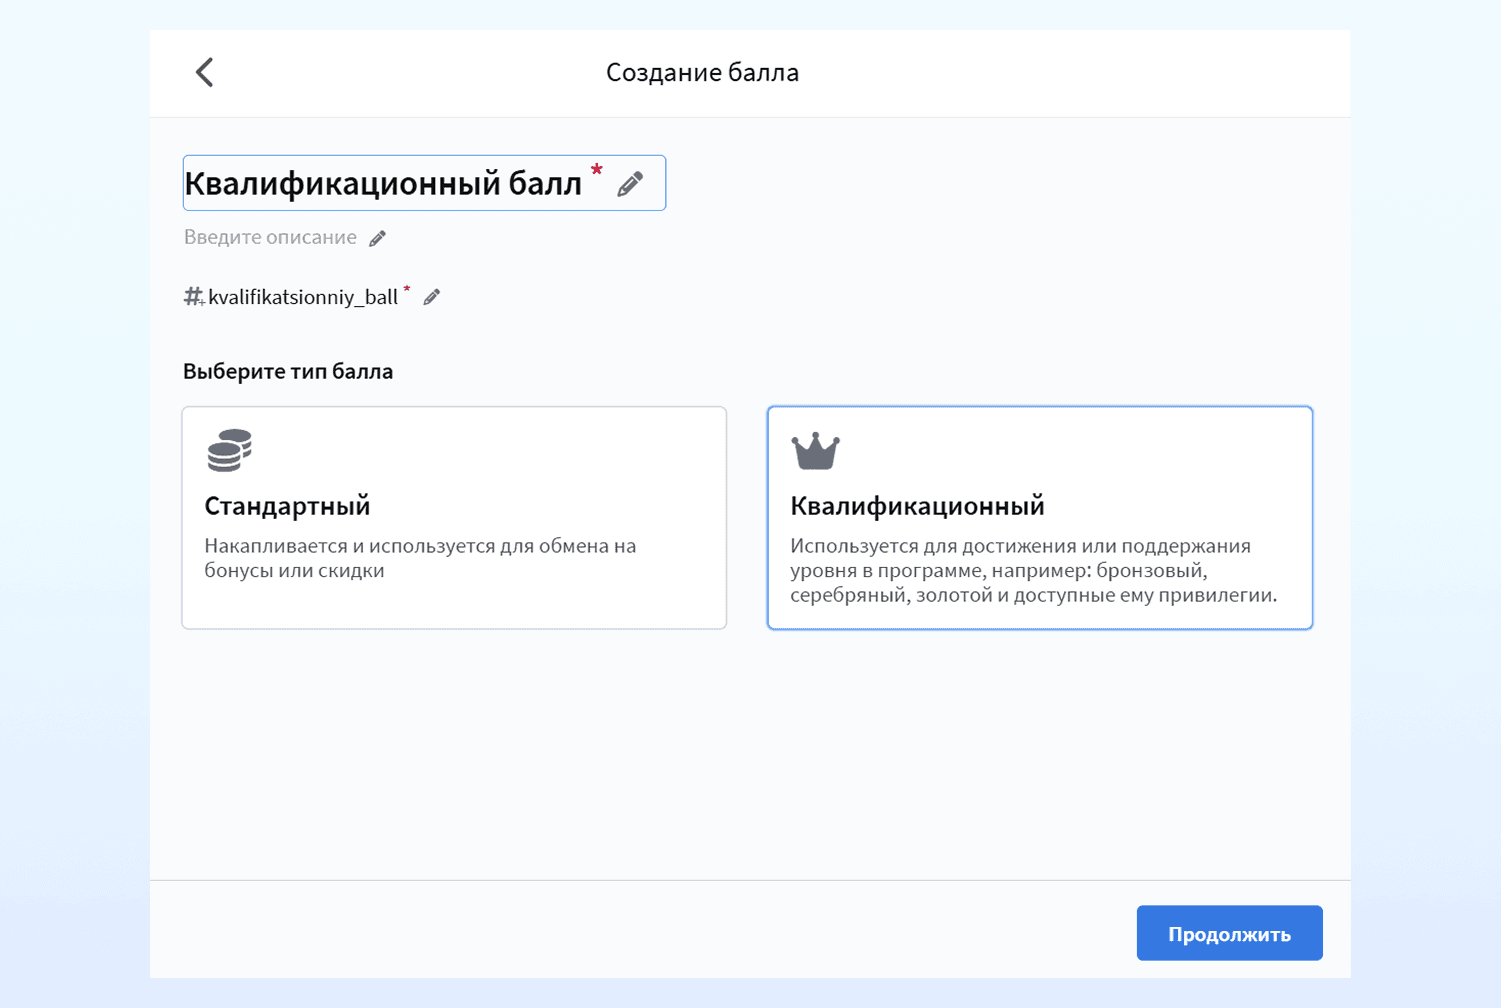Click the Создание балла page title

702,72
